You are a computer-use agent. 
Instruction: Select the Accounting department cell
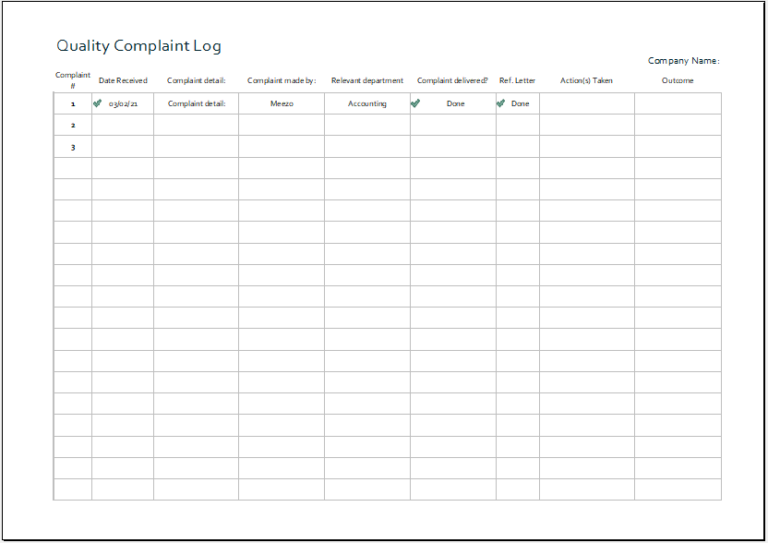[367, 104]
